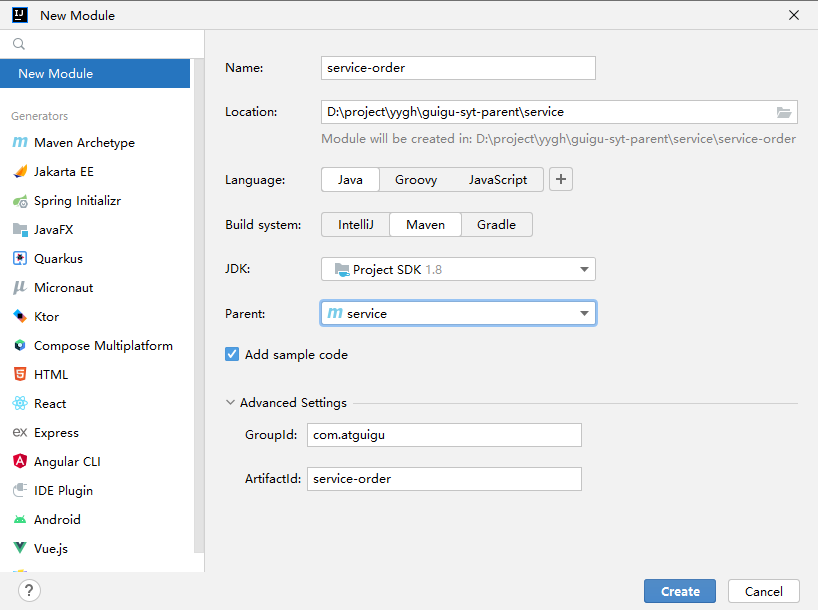This screenshot has height=610, width=818.
Task: Add another language with plus button
Action: (561, 180)
